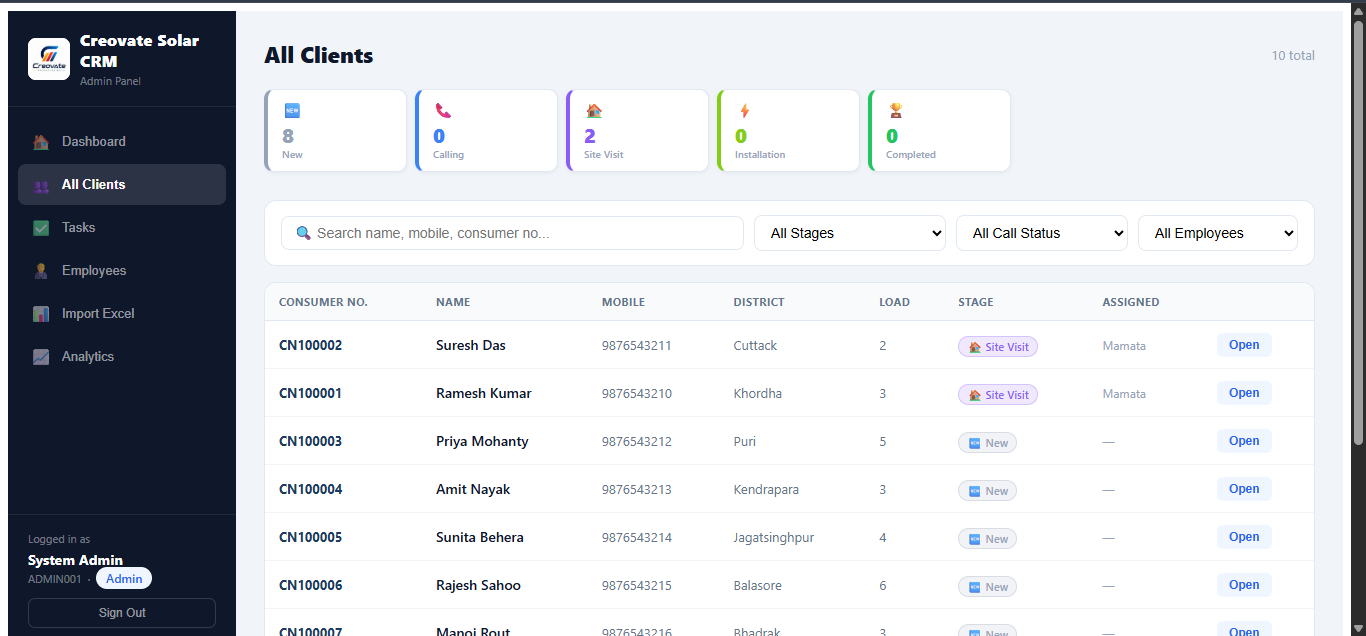
Task: Click the NEW badge icon on New card
Action: [292, 110]
